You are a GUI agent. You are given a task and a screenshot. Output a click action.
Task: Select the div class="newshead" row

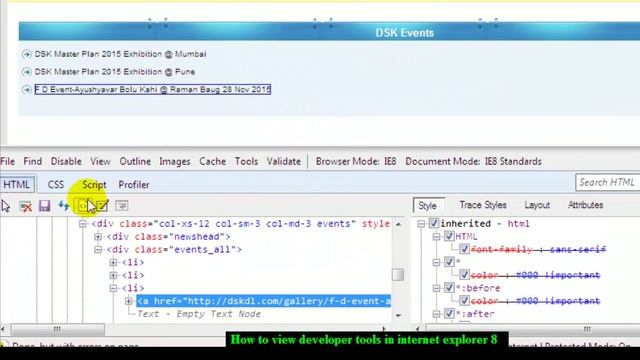[x=168, y=237]
